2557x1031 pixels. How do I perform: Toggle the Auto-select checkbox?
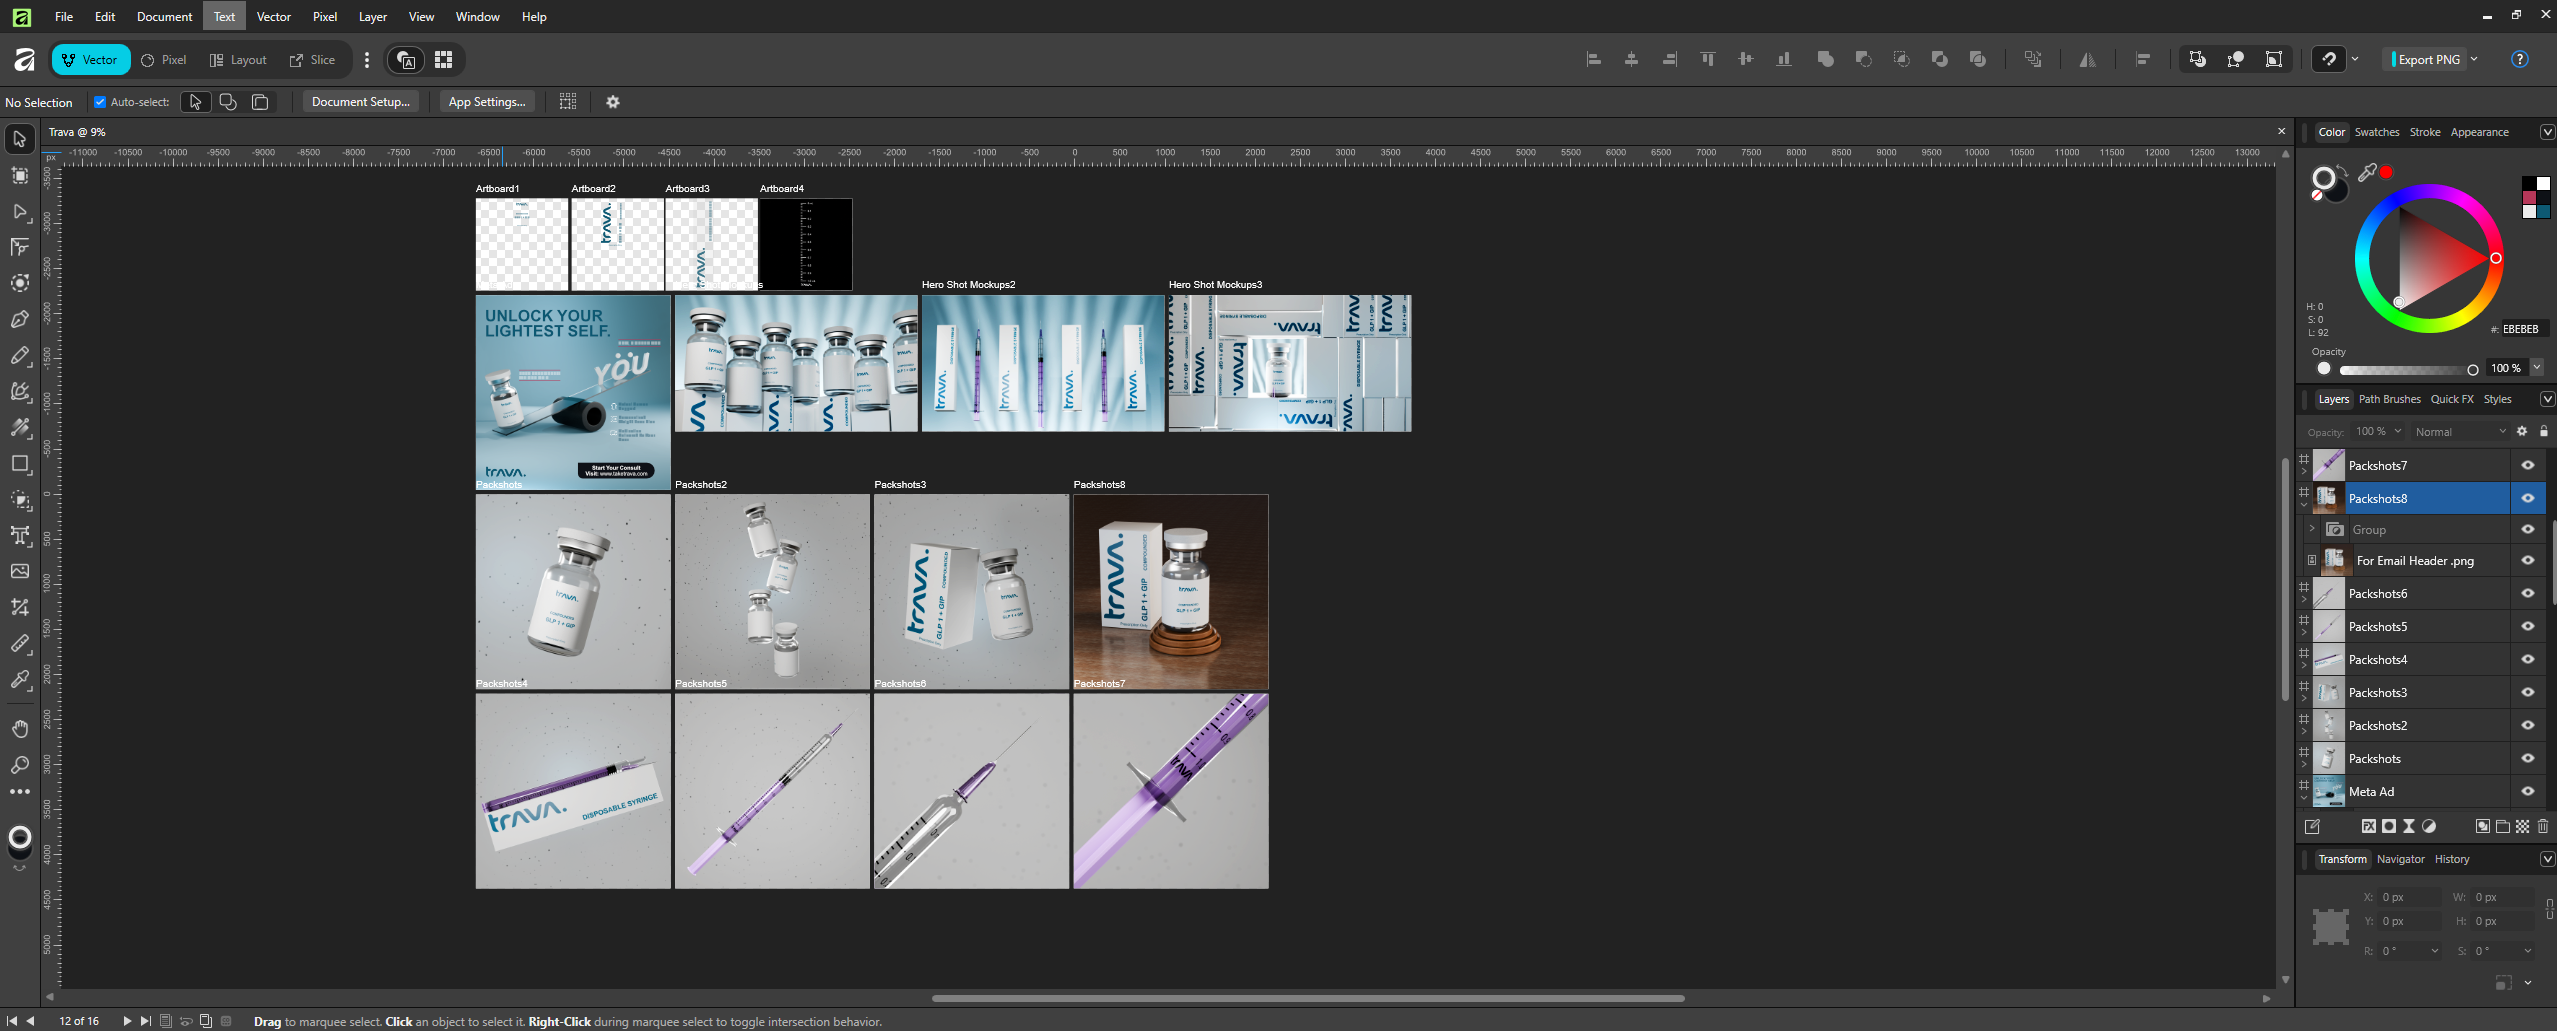tap(100, 102)
